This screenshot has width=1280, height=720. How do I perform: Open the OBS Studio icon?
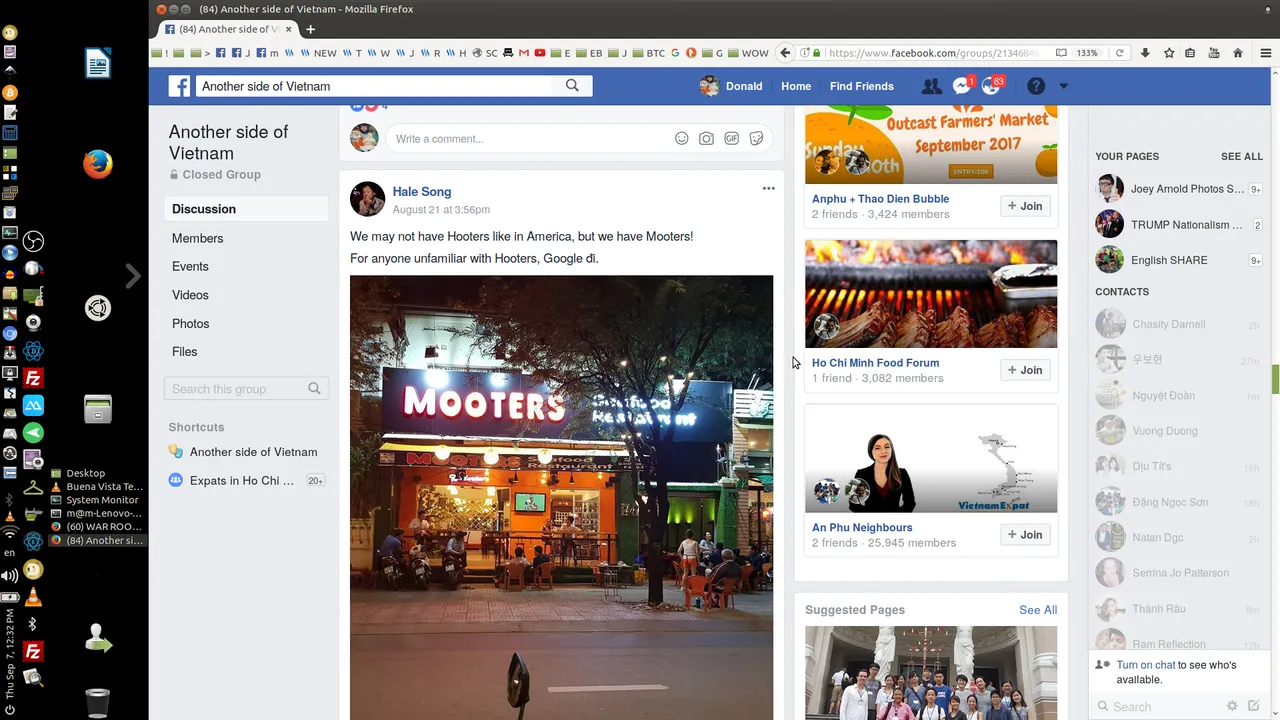point(33,241)
